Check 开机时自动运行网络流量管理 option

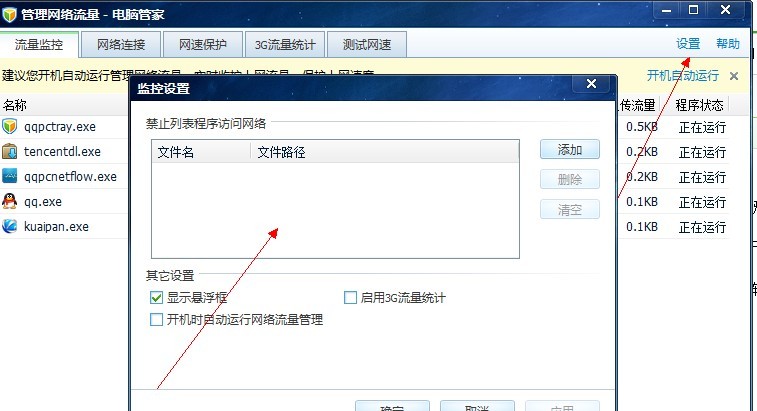(x=156, y=319)
